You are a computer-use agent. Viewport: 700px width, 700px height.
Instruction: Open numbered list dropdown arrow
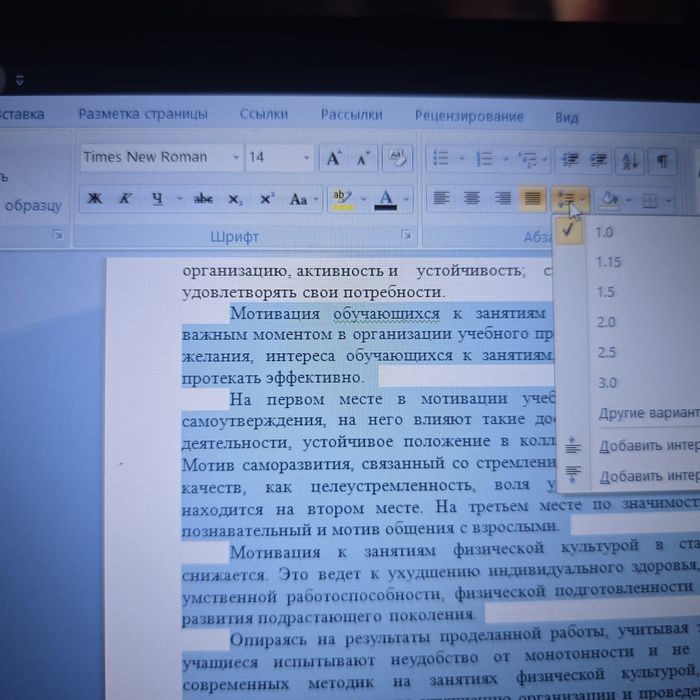coord(506,158)
